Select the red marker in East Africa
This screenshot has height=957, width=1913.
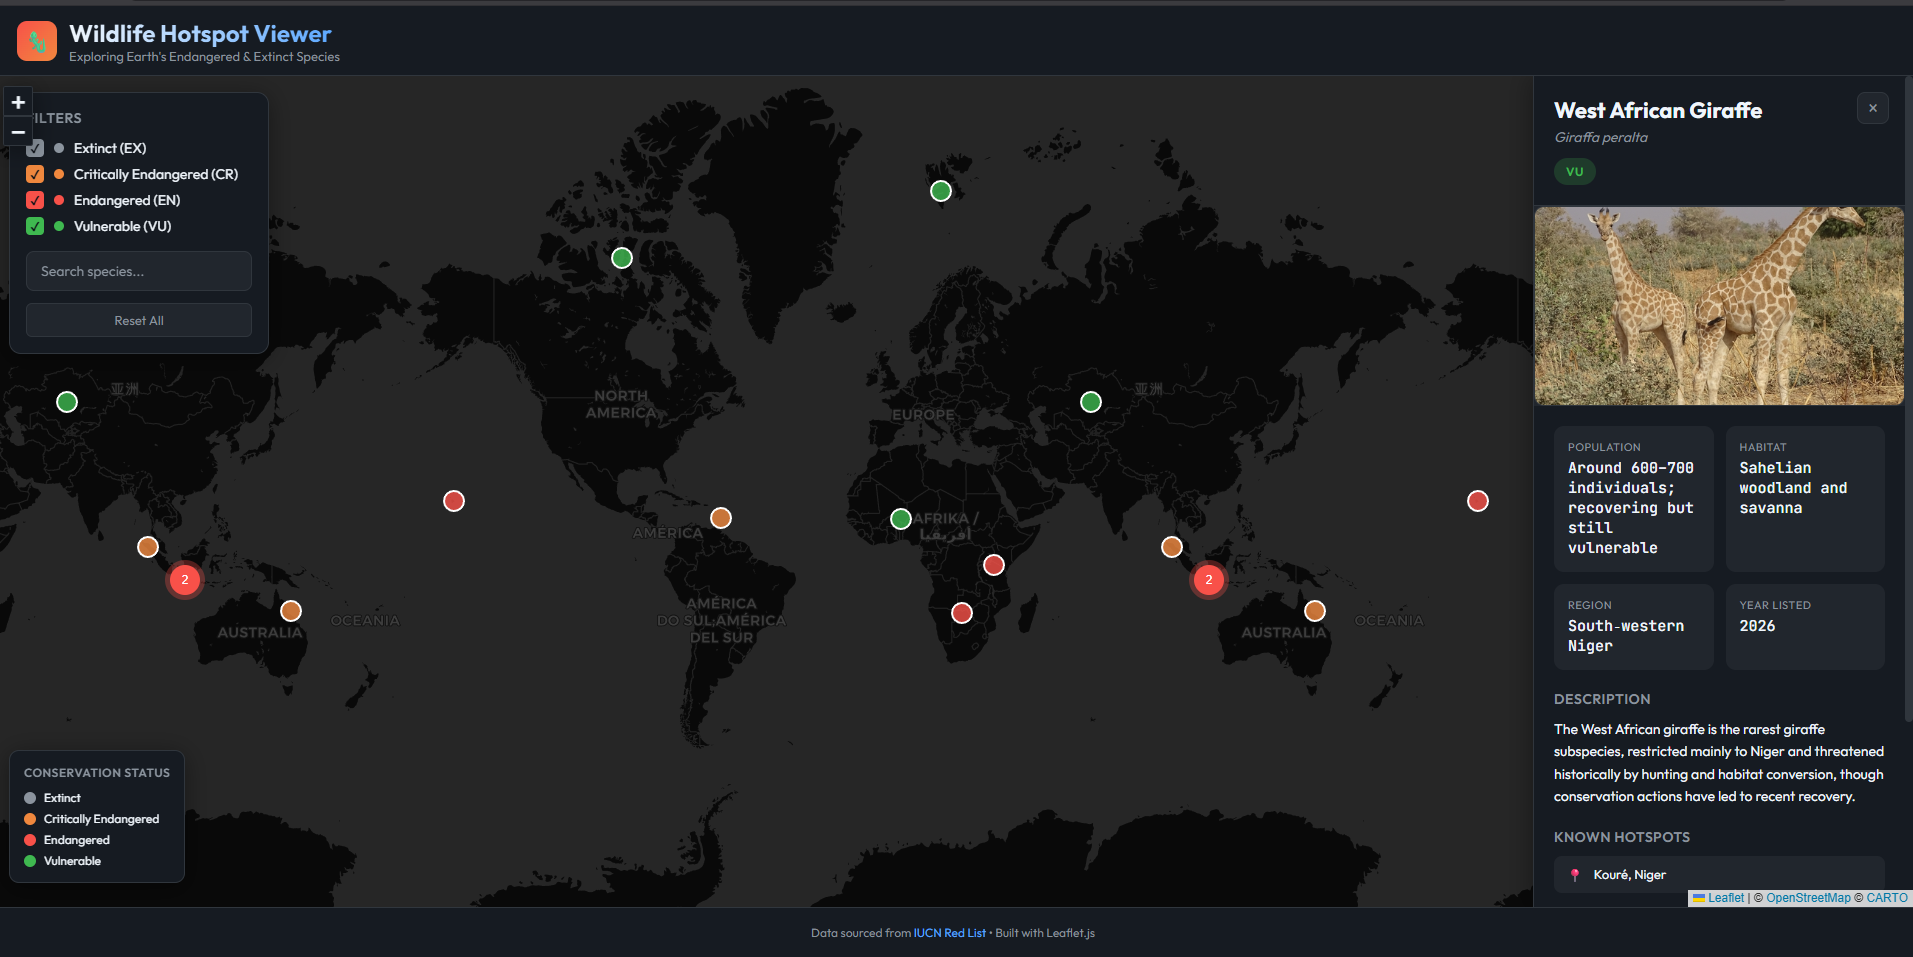coord(994,565)
